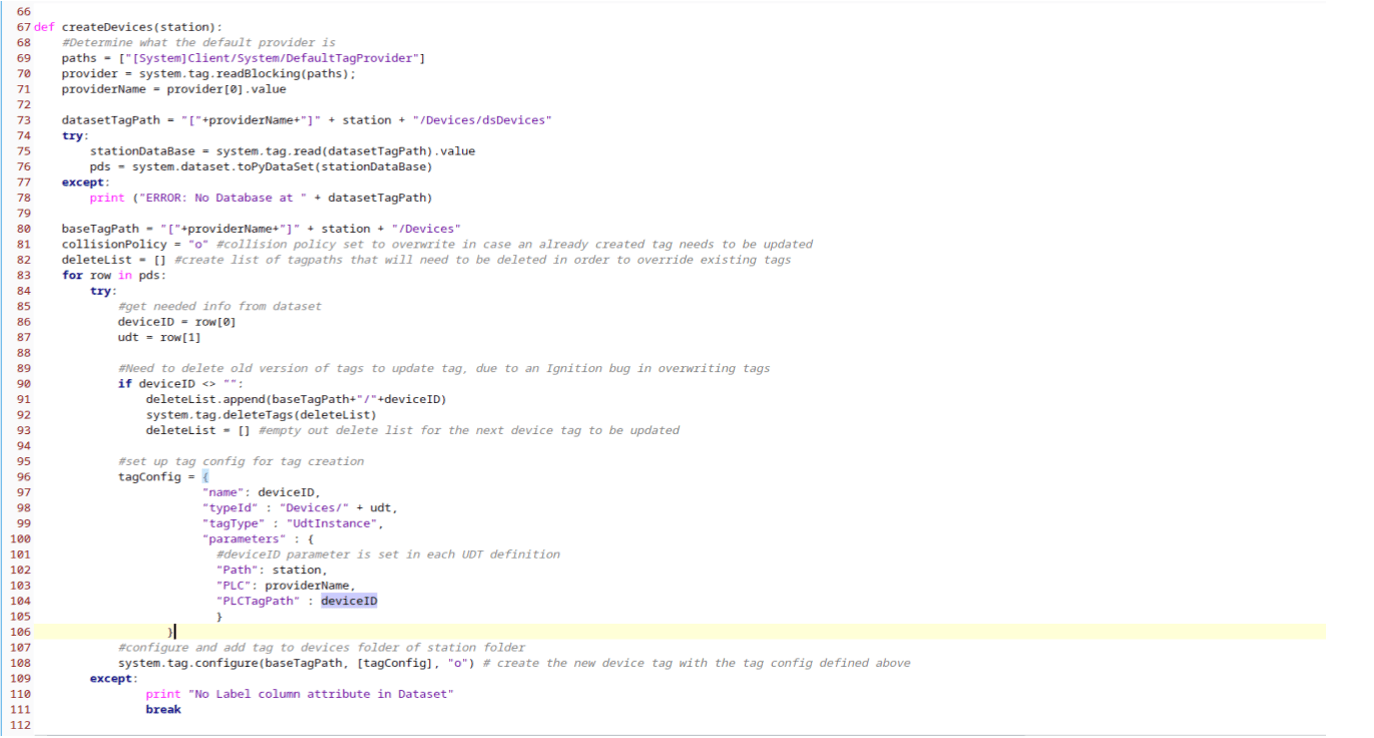Click line number 67 in the gutter
1374x738 pixels.
[23, 27]
